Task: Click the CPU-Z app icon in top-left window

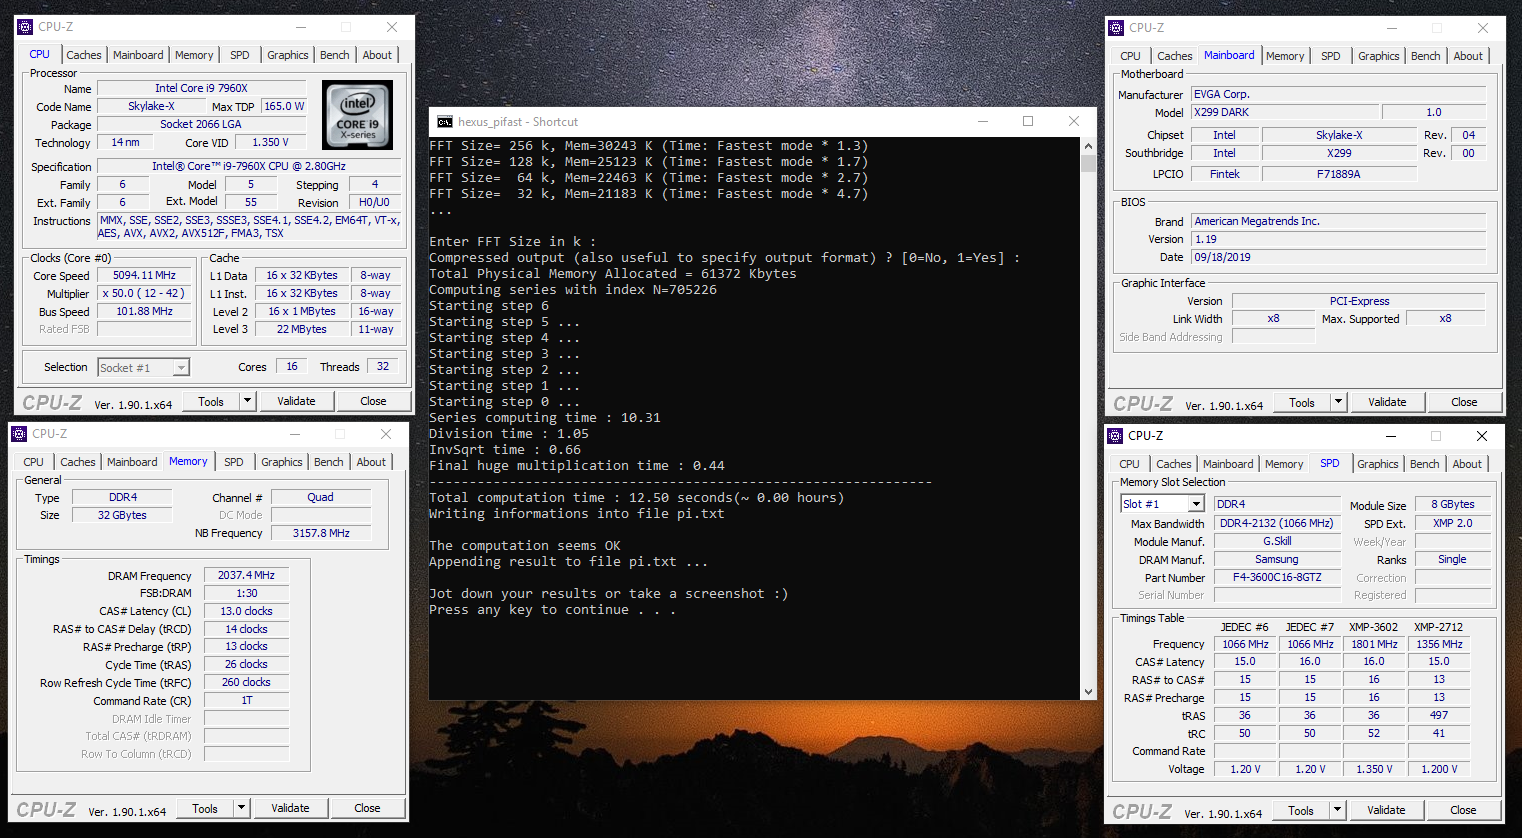Action: click(x=25, y=27)
